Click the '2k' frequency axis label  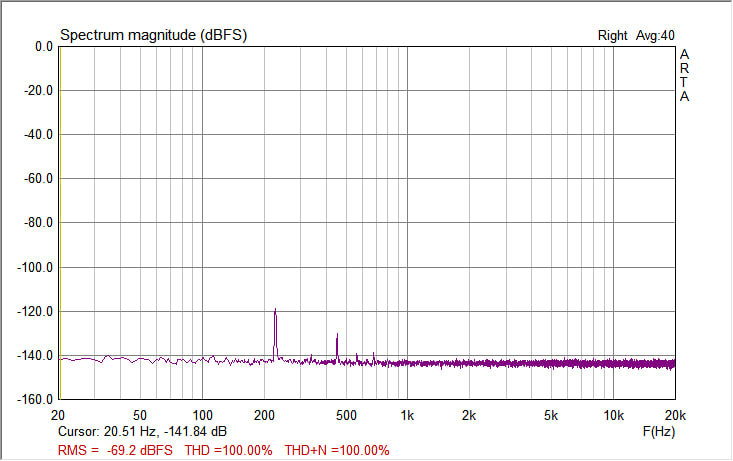tap(469, 415)
